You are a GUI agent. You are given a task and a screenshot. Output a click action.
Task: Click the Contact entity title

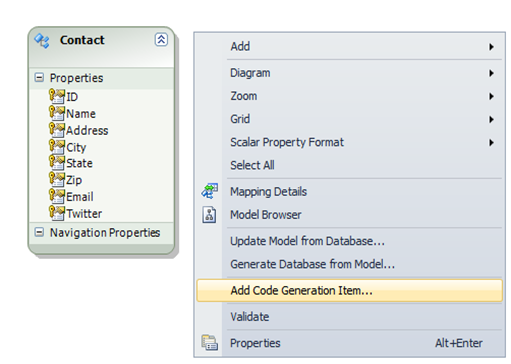pyautogui.click(x=82, y=40)
